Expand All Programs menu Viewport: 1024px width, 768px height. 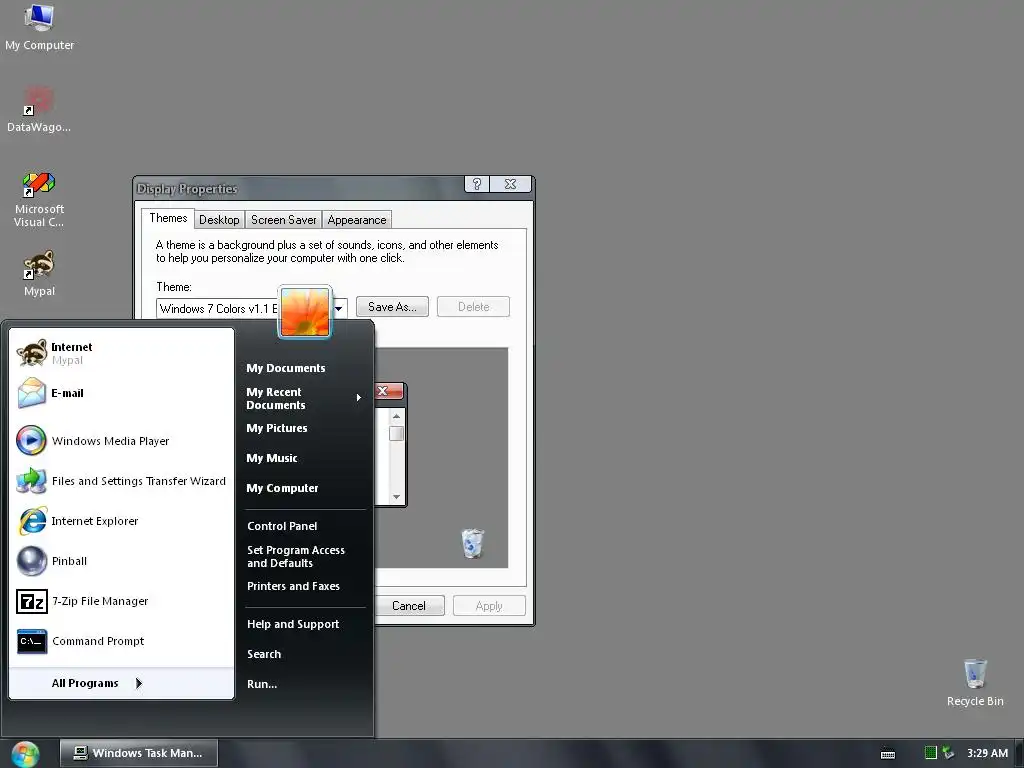click(x=121, y=683)
